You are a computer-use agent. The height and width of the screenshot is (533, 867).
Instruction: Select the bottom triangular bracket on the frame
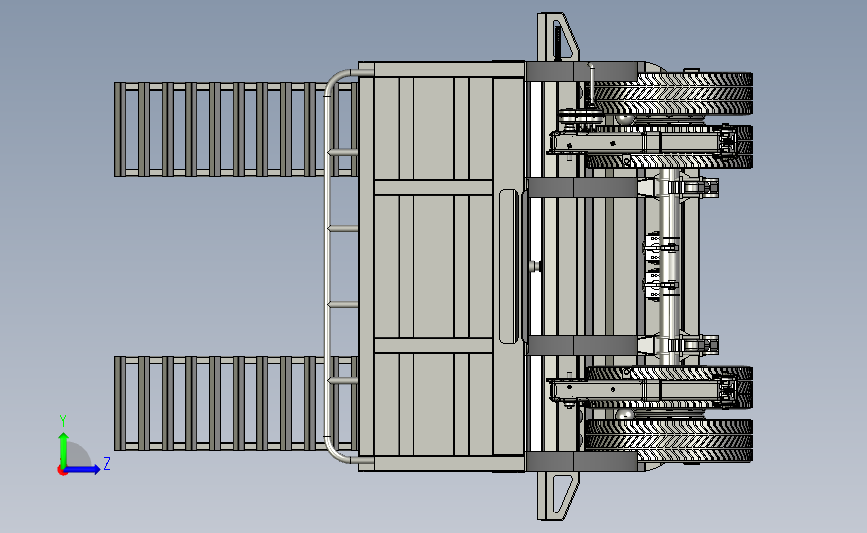(x=558, y=495)
